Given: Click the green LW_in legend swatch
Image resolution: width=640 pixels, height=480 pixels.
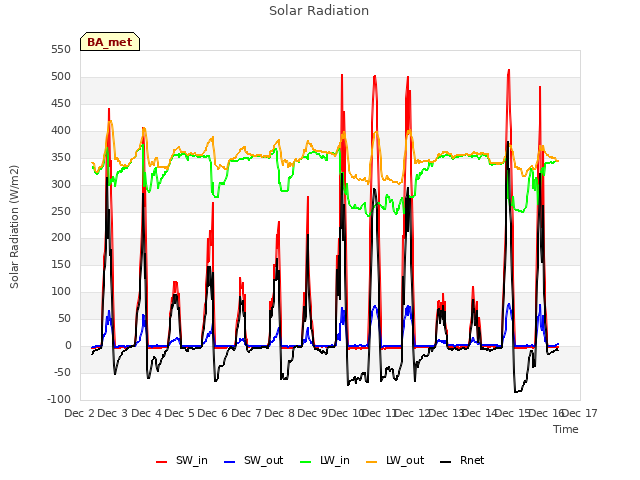Looking at the screenshot, I should coord(306,462).
